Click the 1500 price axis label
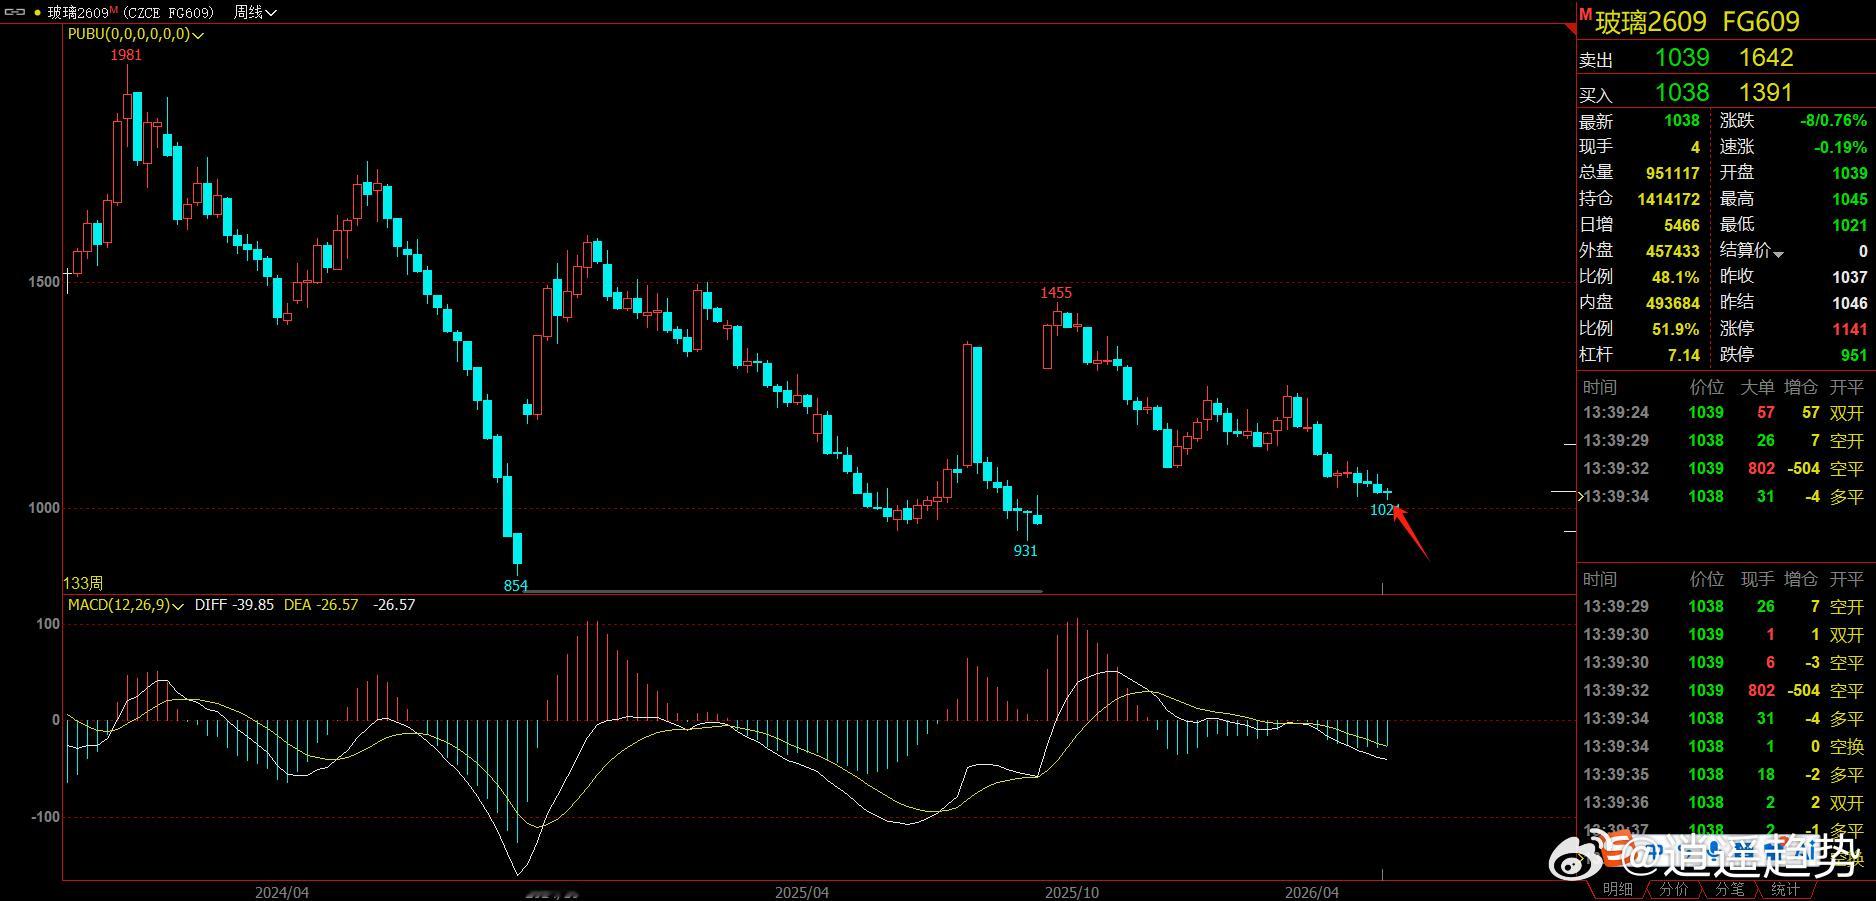 pos(44,283)
